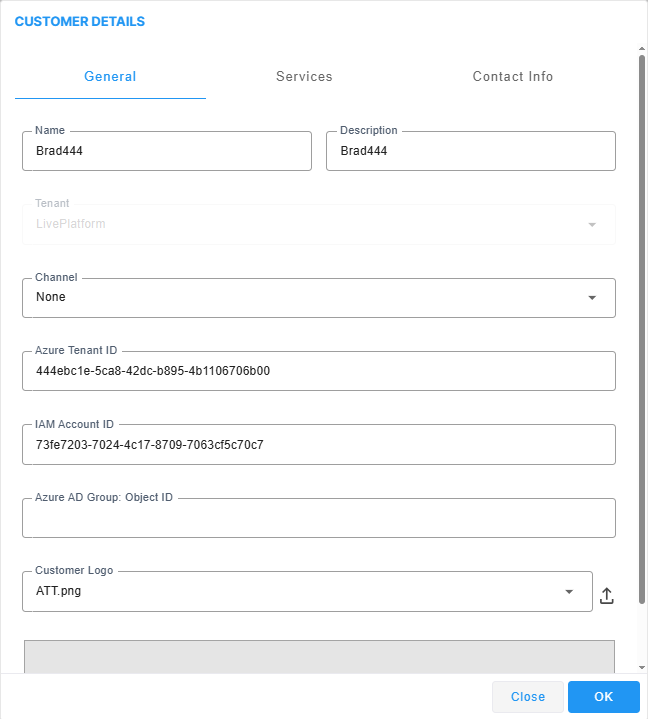This screenshot has height=719, width=648.
Task: Click the greyed-out Tenant field caret arrow
Action: (x=591, y=224)
